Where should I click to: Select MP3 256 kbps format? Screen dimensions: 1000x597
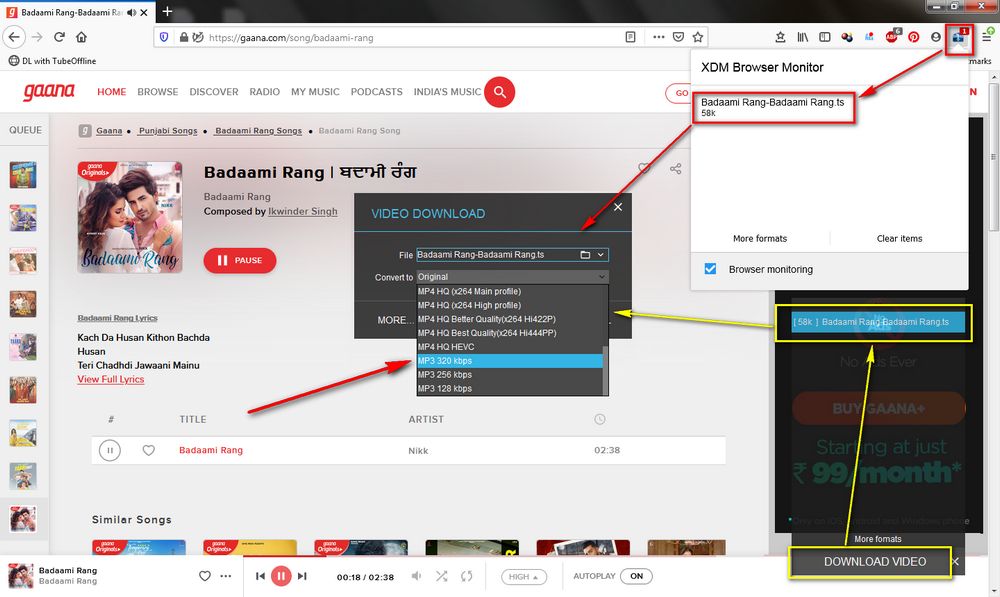pos(510,375)
